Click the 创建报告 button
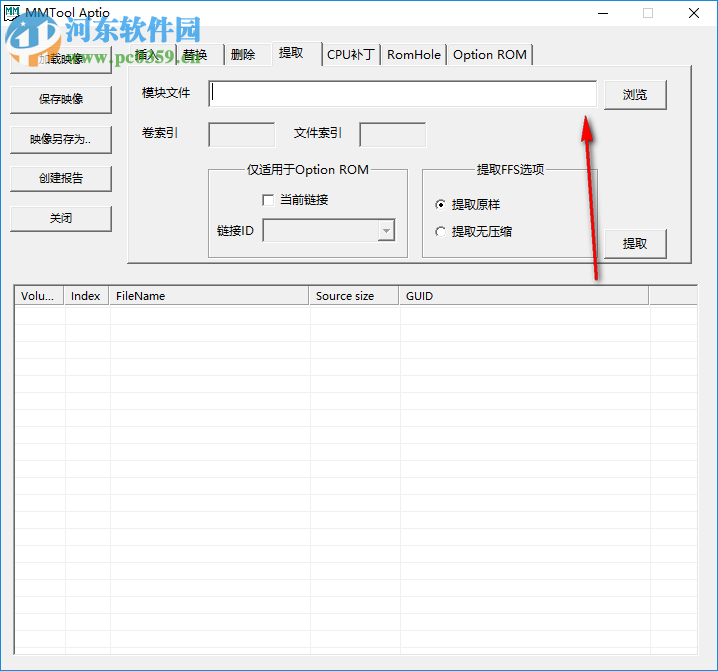This screenshot has width=718, height=671. tap(61, 178)
